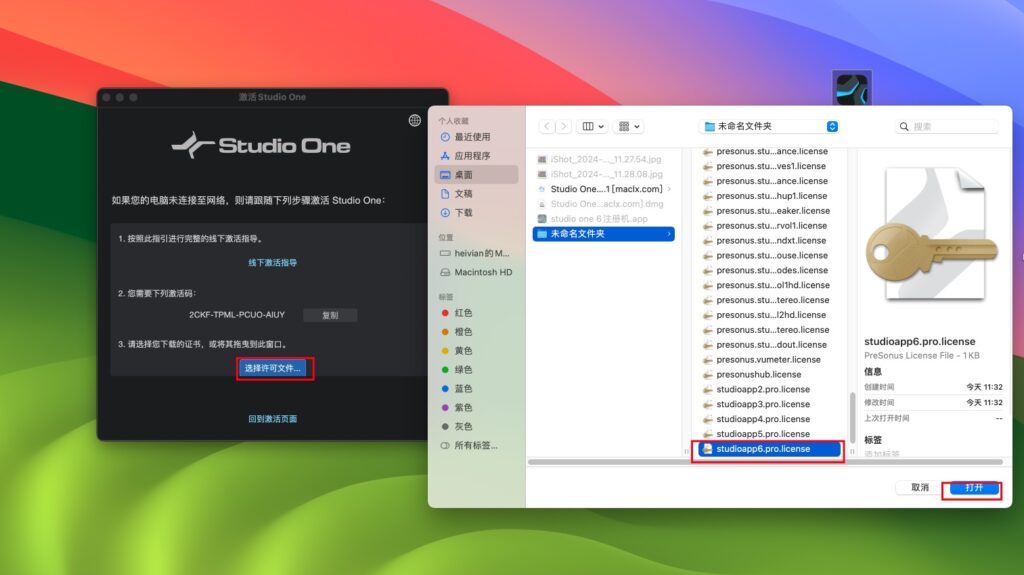Open the 线下激活指导 offline activation guide link
Viewport: 1024px width, 575px height.
coord(272,263)
